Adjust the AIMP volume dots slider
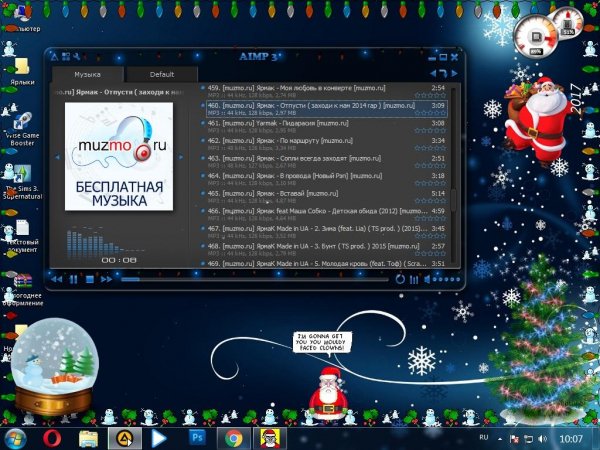 pyautogui.click(x=446, y=279)
